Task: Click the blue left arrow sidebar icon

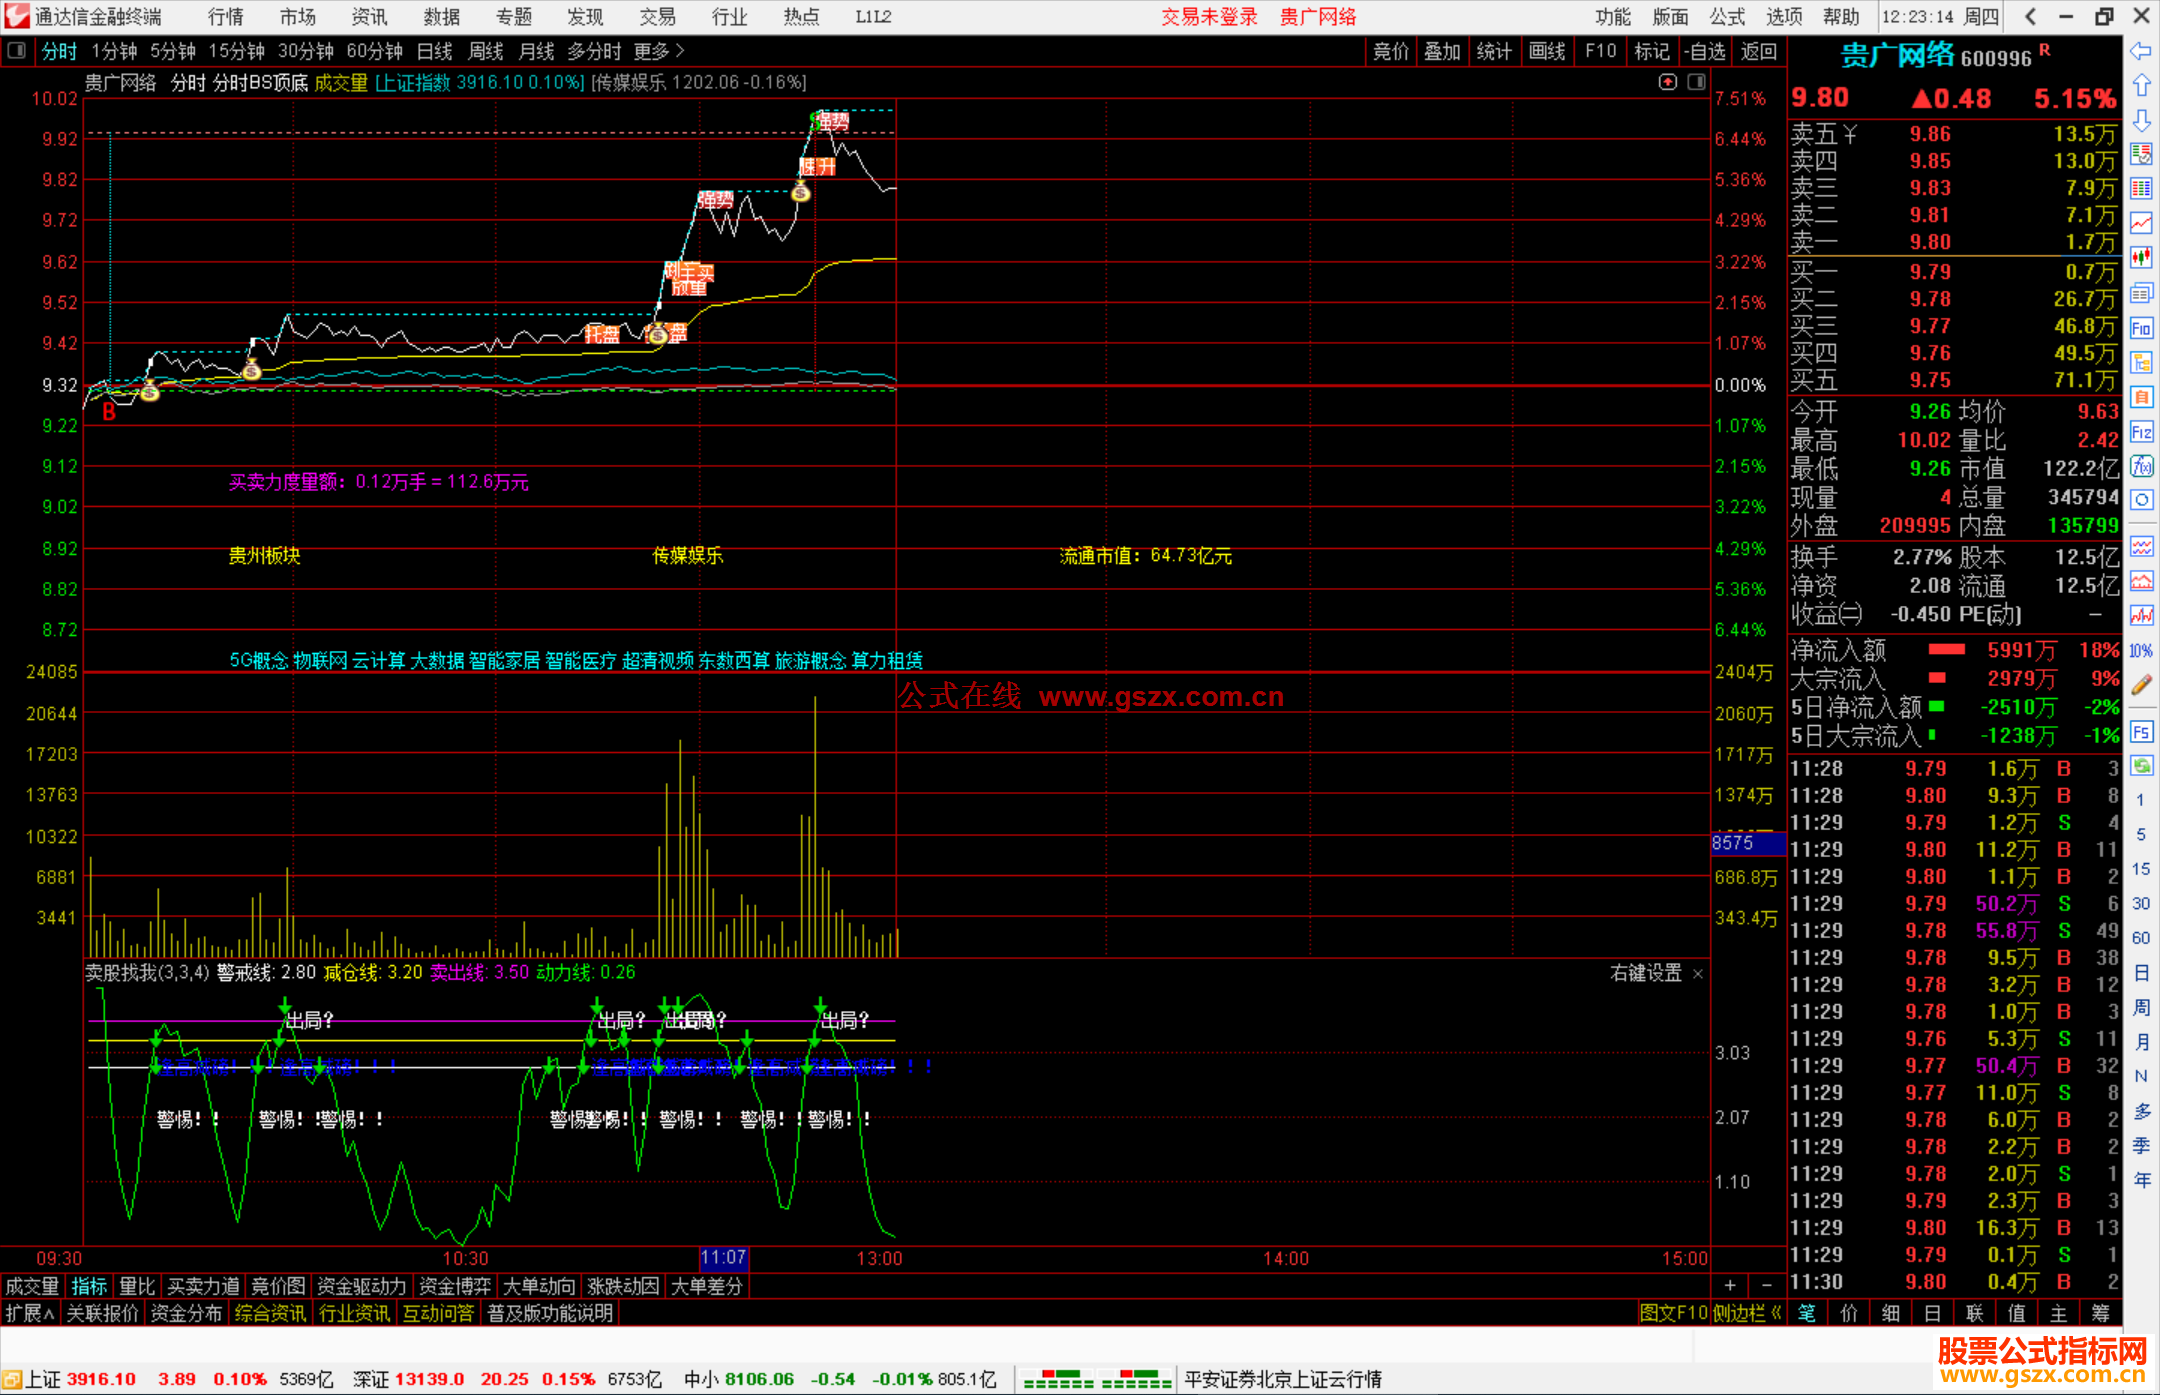Action: [2140, 51]
